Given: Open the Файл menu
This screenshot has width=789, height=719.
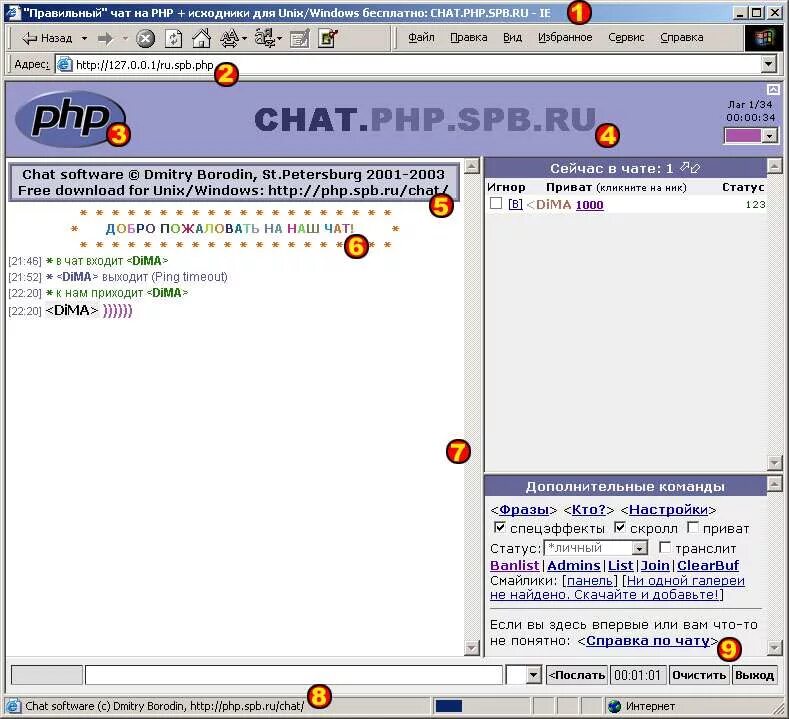Looking at the screenshot, I should pos(421,37).
